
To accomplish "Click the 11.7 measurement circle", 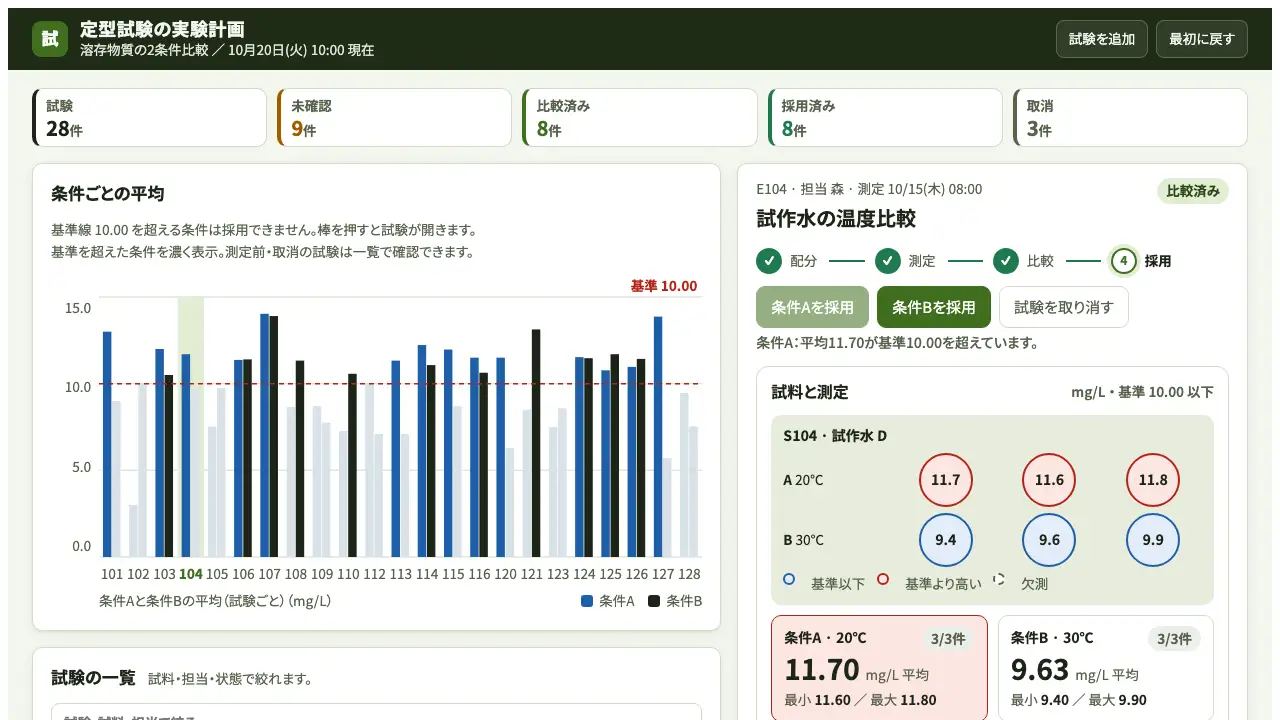I will point(945,480).
